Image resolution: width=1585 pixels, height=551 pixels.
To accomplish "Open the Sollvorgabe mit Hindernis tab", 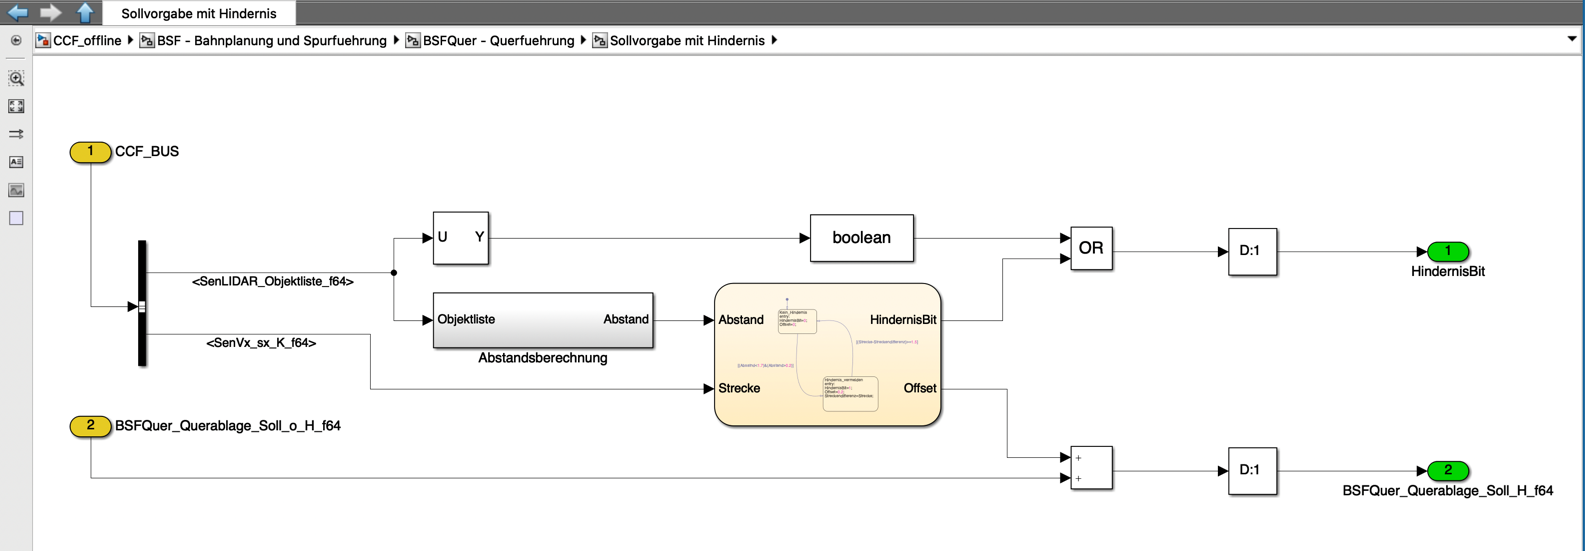I will tap(198, 13).
